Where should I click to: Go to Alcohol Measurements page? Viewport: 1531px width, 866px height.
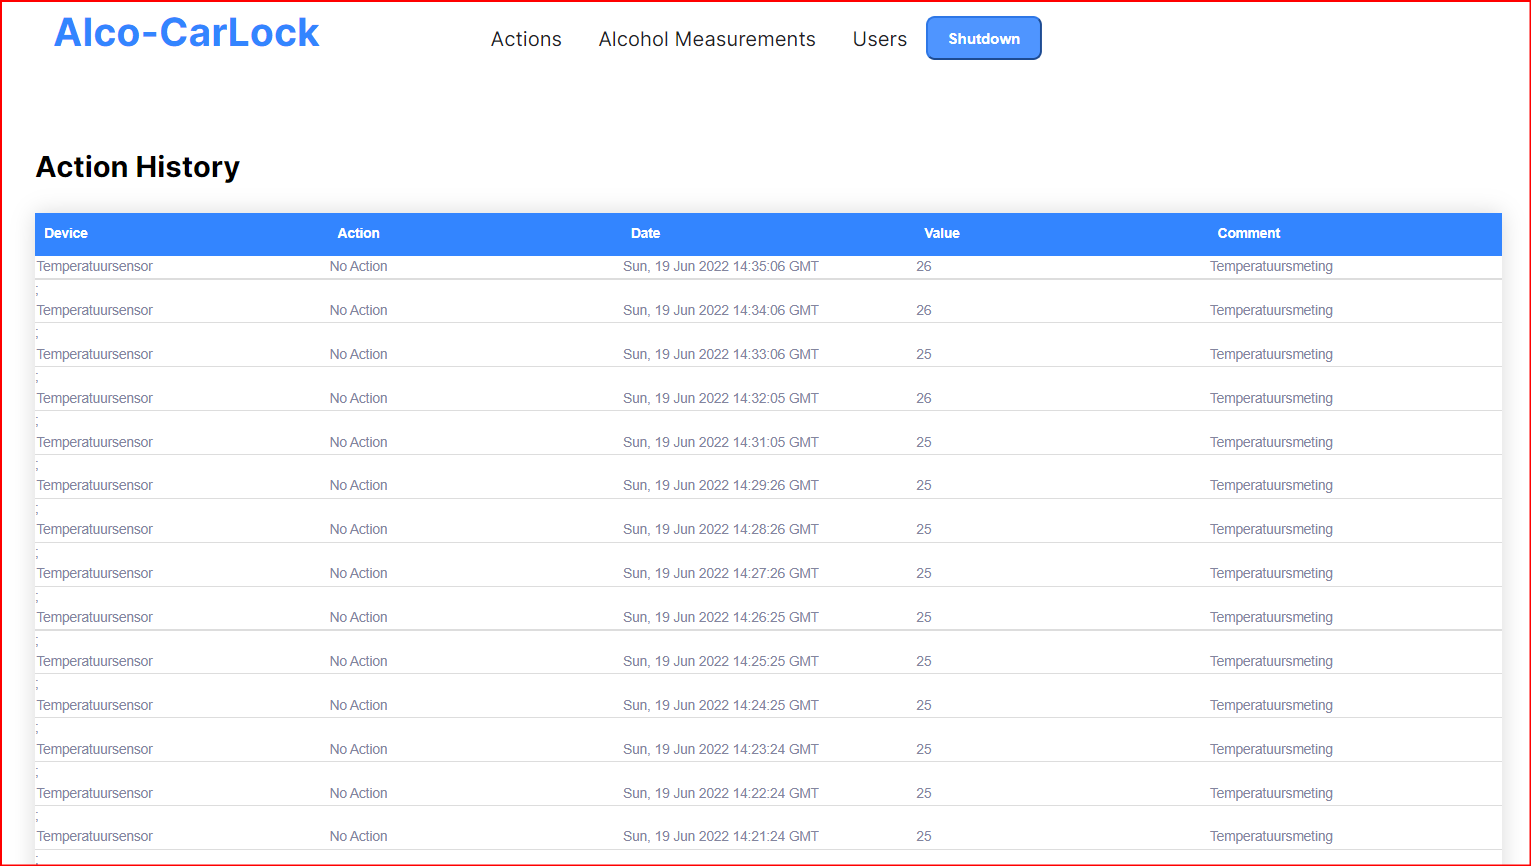click(707, 39)
